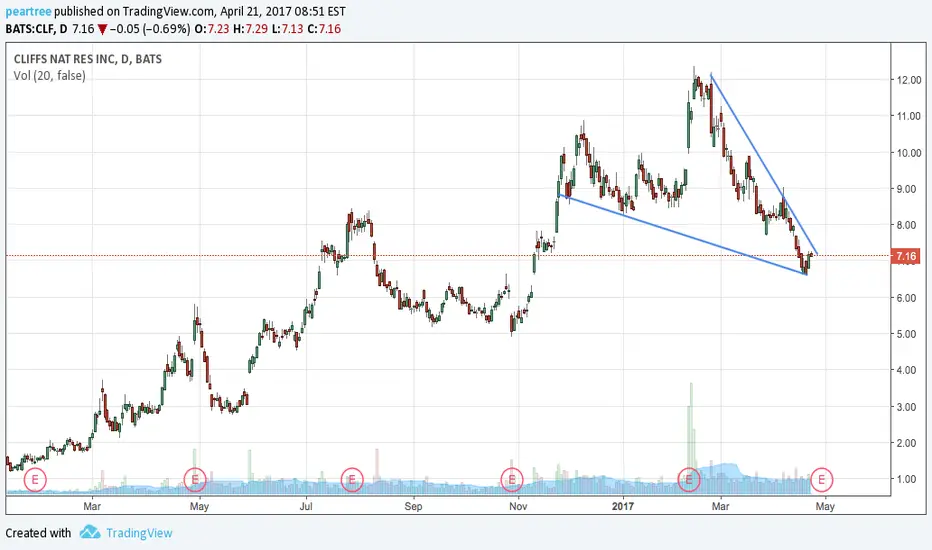The height and width of the screenshot is (550, 932).
Task: Click the TradingView logo icon at bottom
Action: click(x=90, y=532)
